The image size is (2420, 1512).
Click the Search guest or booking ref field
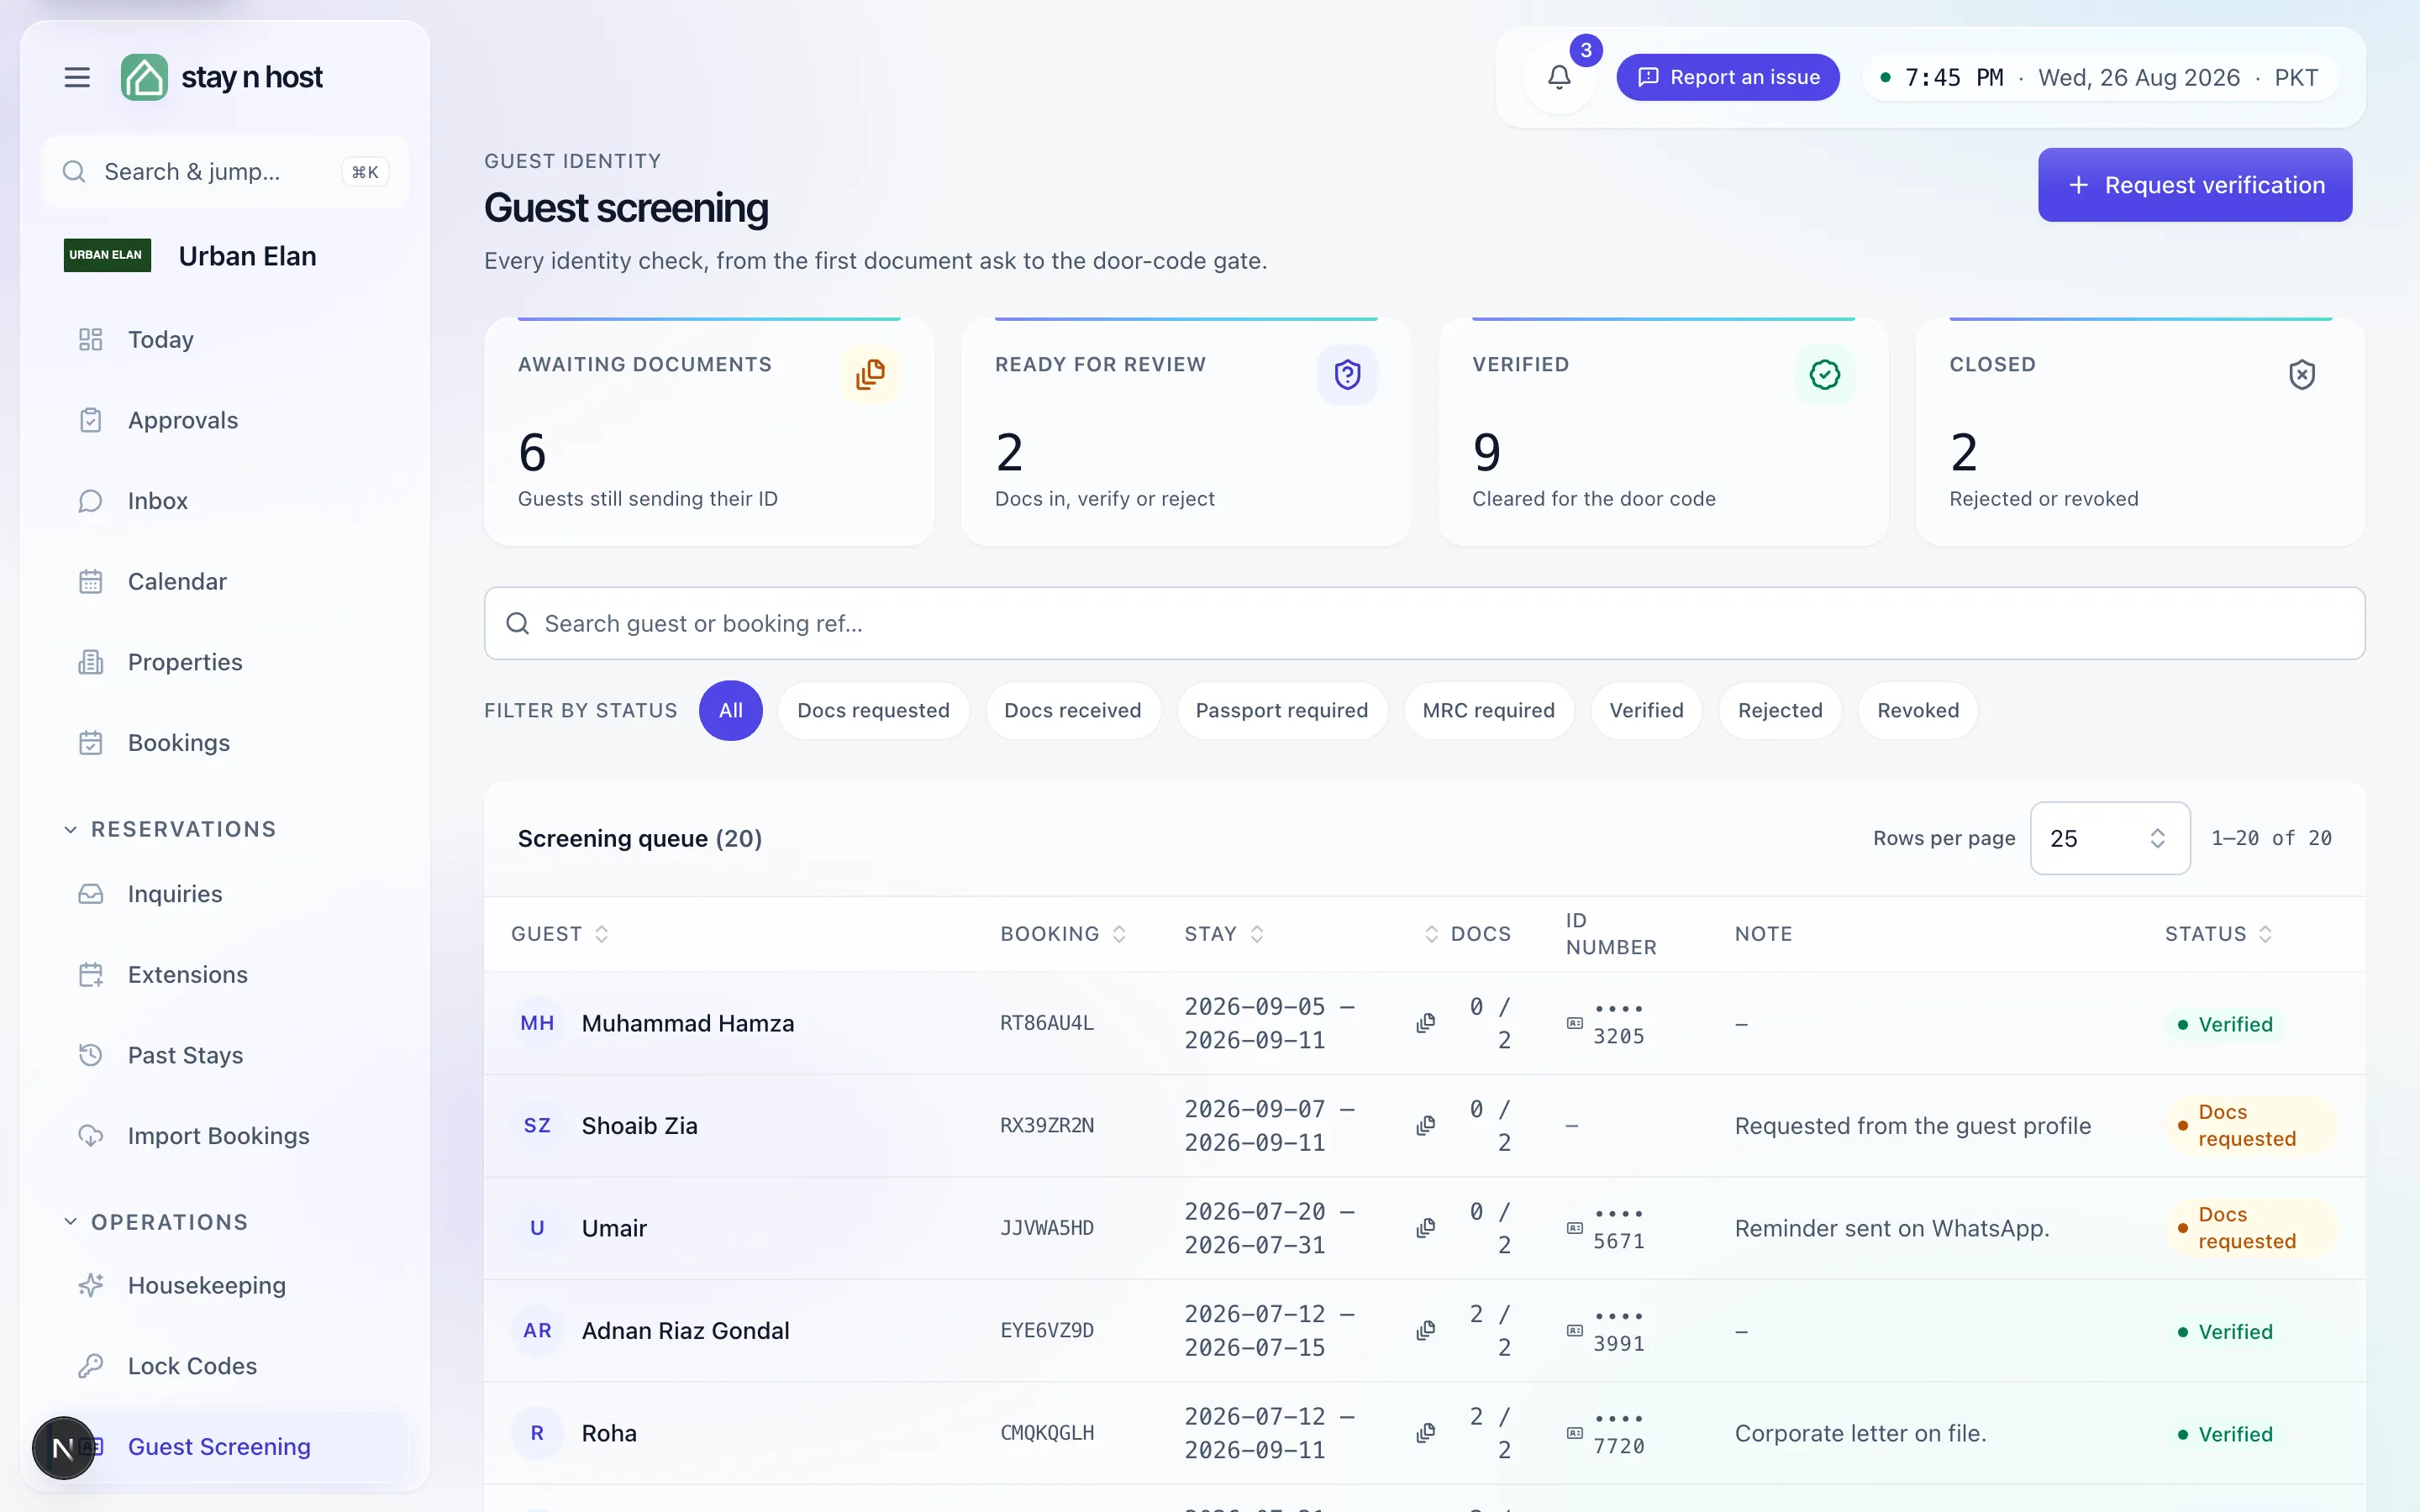1424,623
